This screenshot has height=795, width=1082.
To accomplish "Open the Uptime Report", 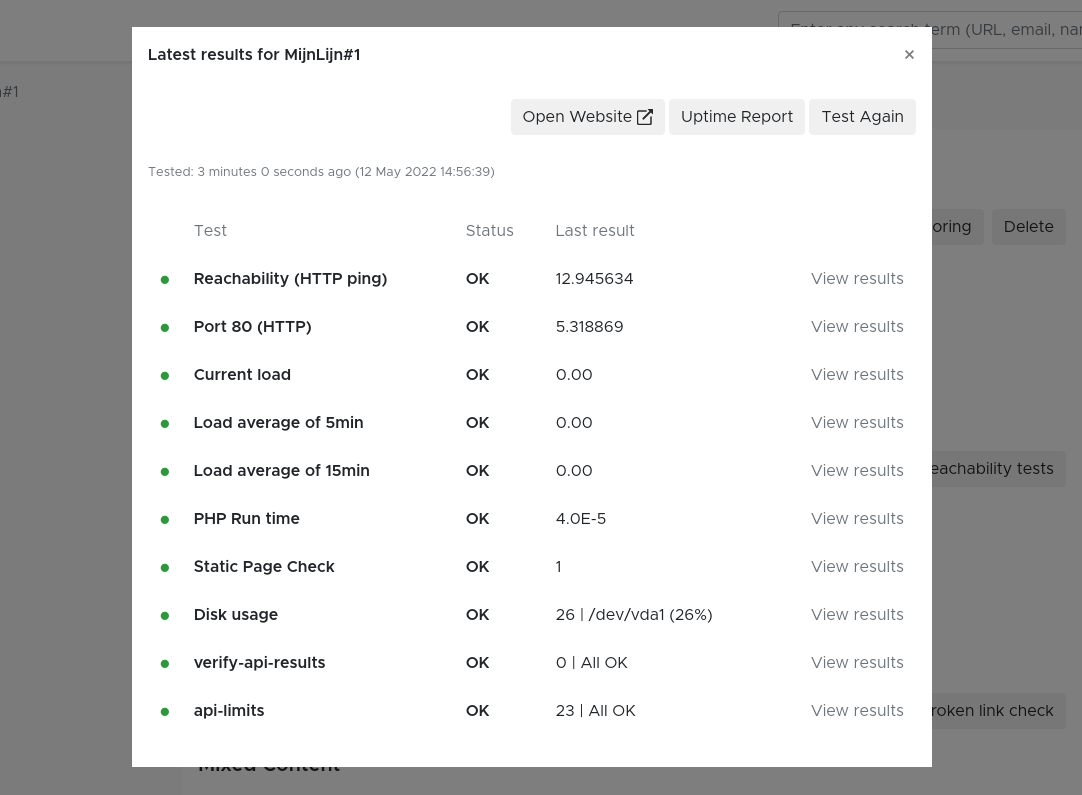I will [737, 117].
